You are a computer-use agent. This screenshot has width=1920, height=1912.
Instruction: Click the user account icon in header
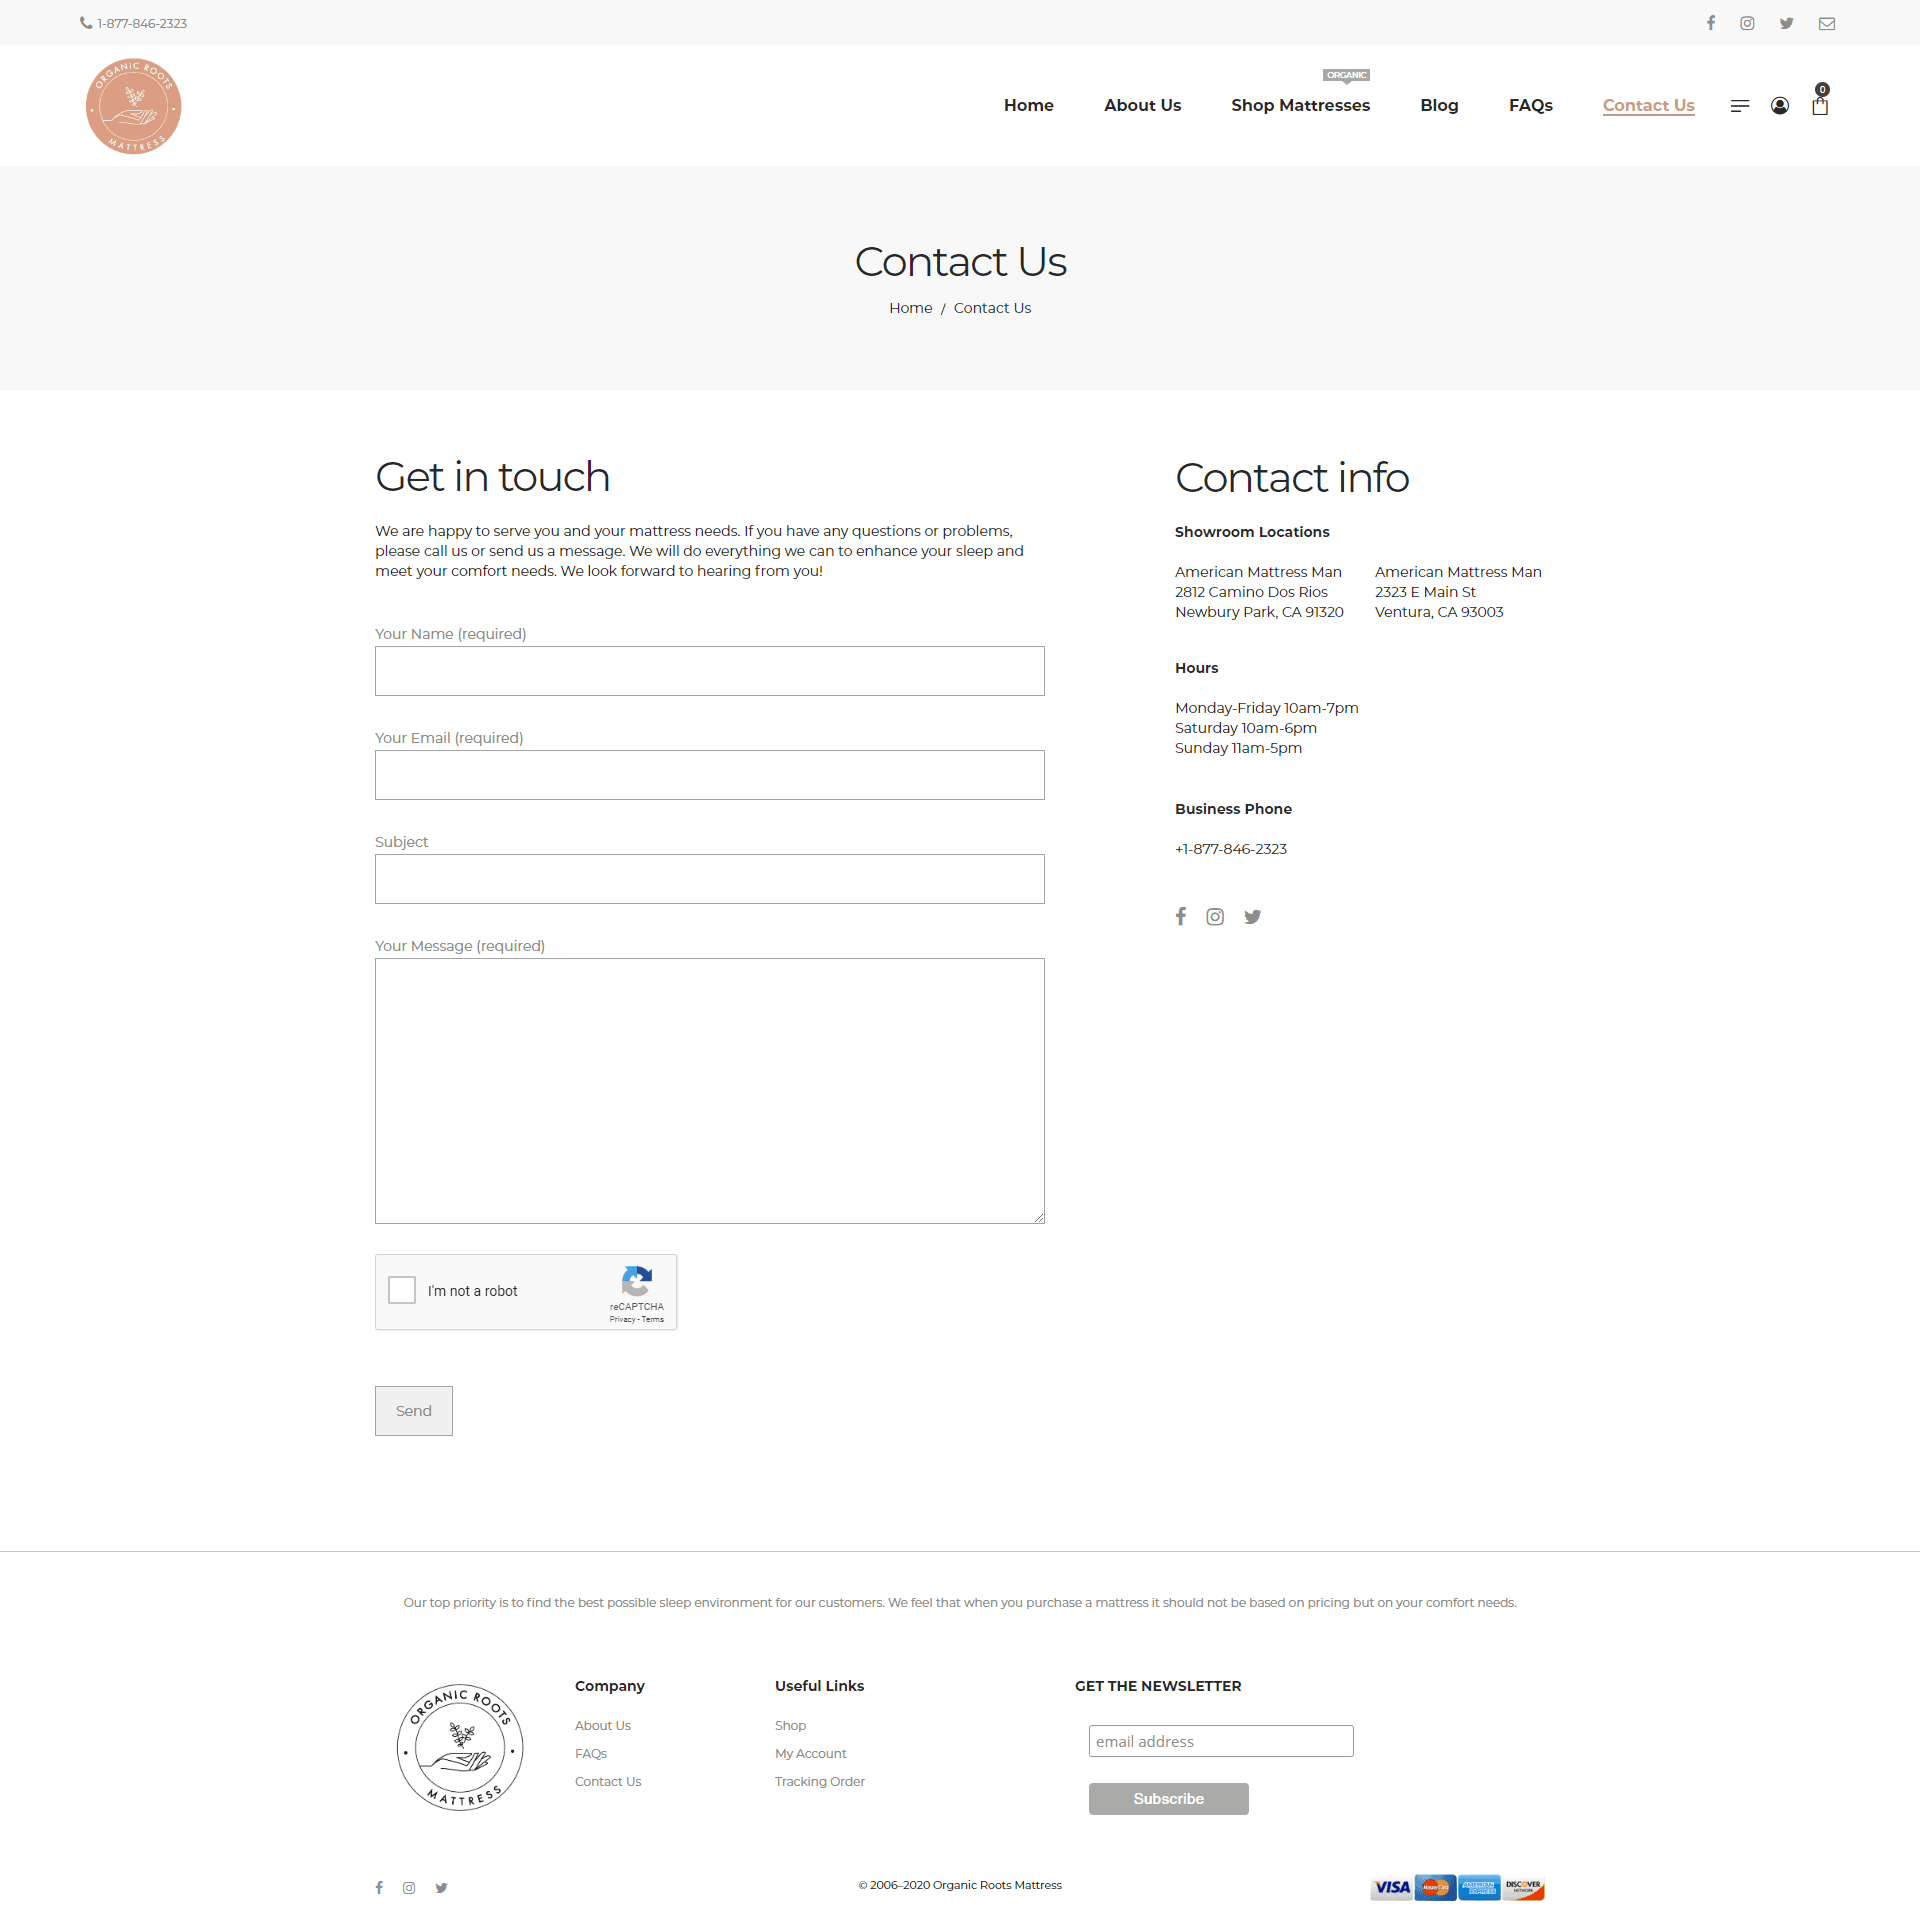(1779, 106)
